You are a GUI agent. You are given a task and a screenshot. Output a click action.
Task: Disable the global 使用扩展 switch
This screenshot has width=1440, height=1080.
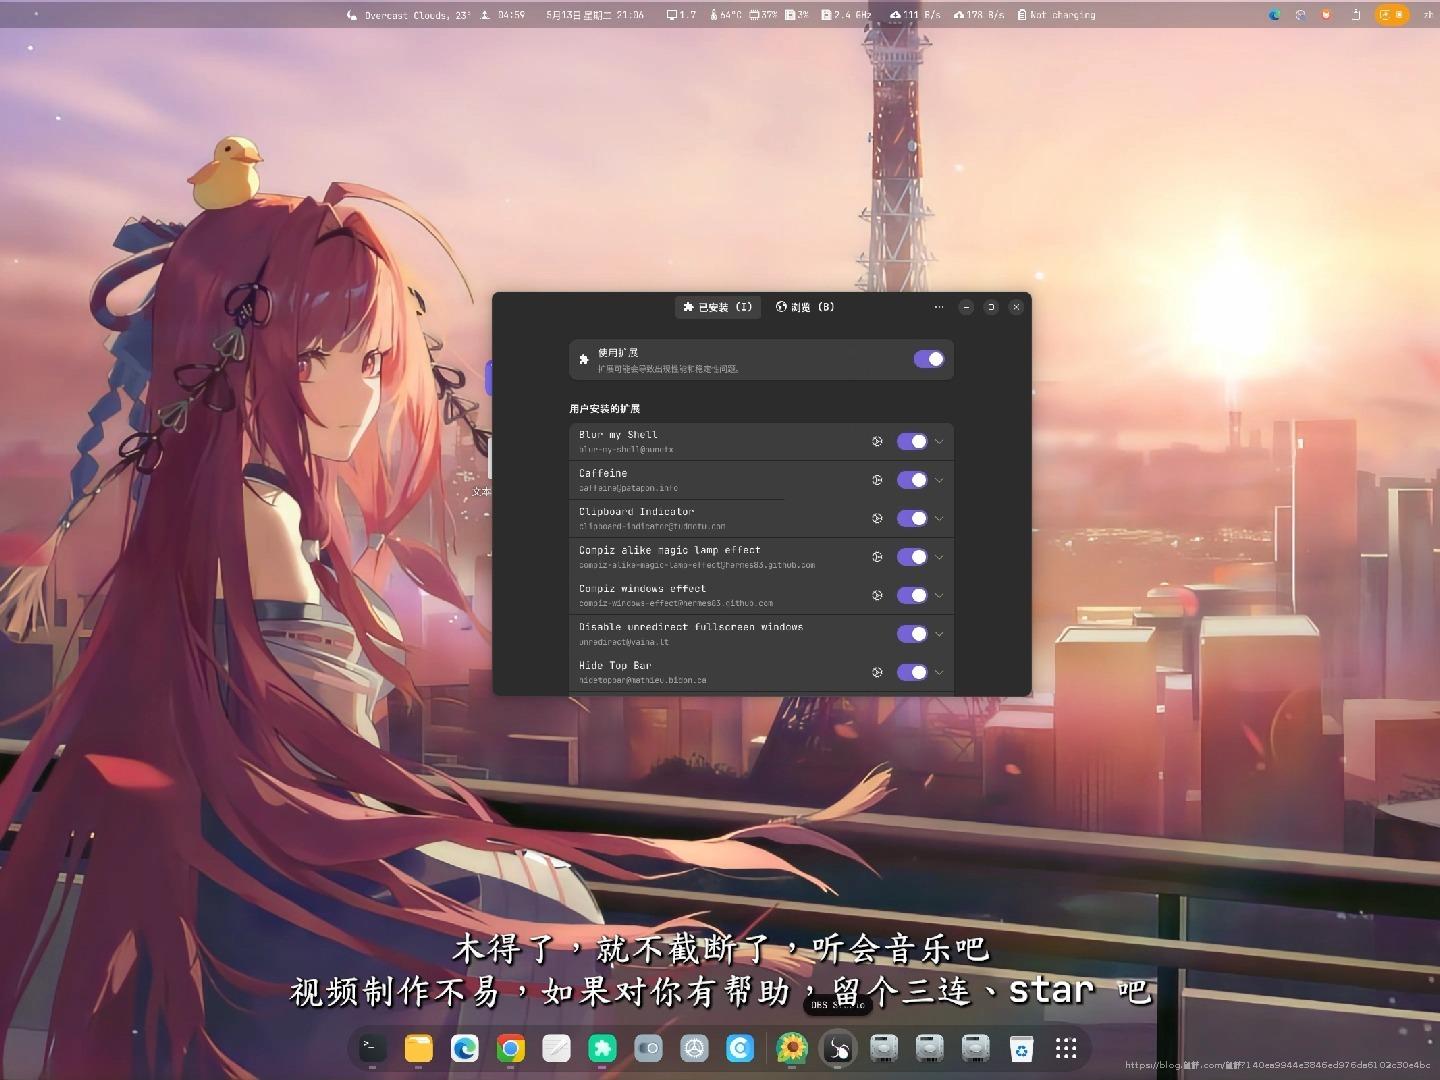coord(928,359)
